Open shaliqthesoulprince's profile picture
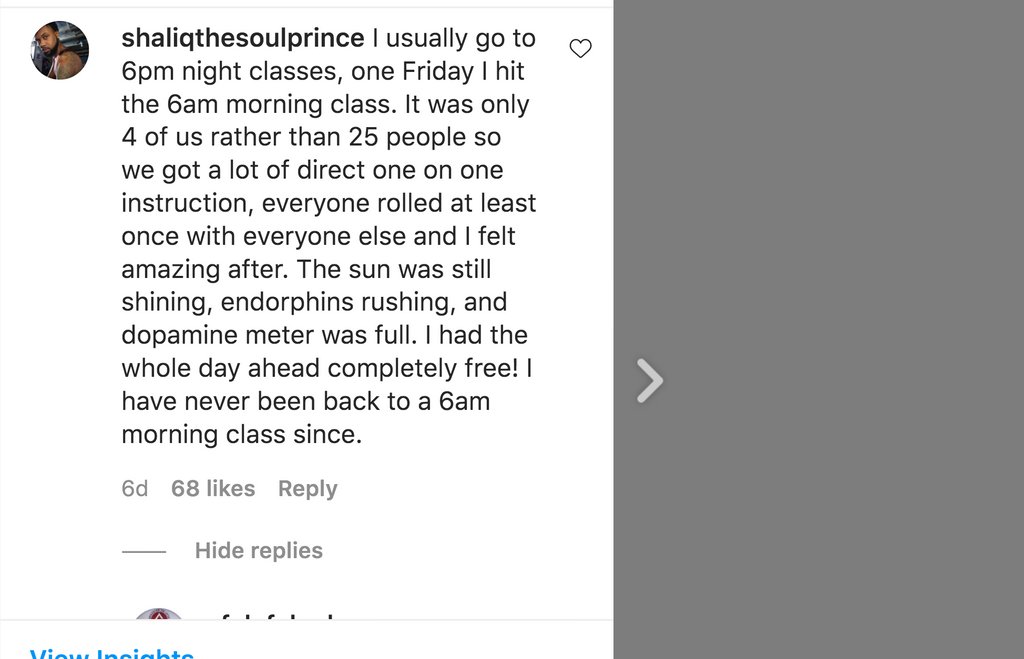 [59, 50]
